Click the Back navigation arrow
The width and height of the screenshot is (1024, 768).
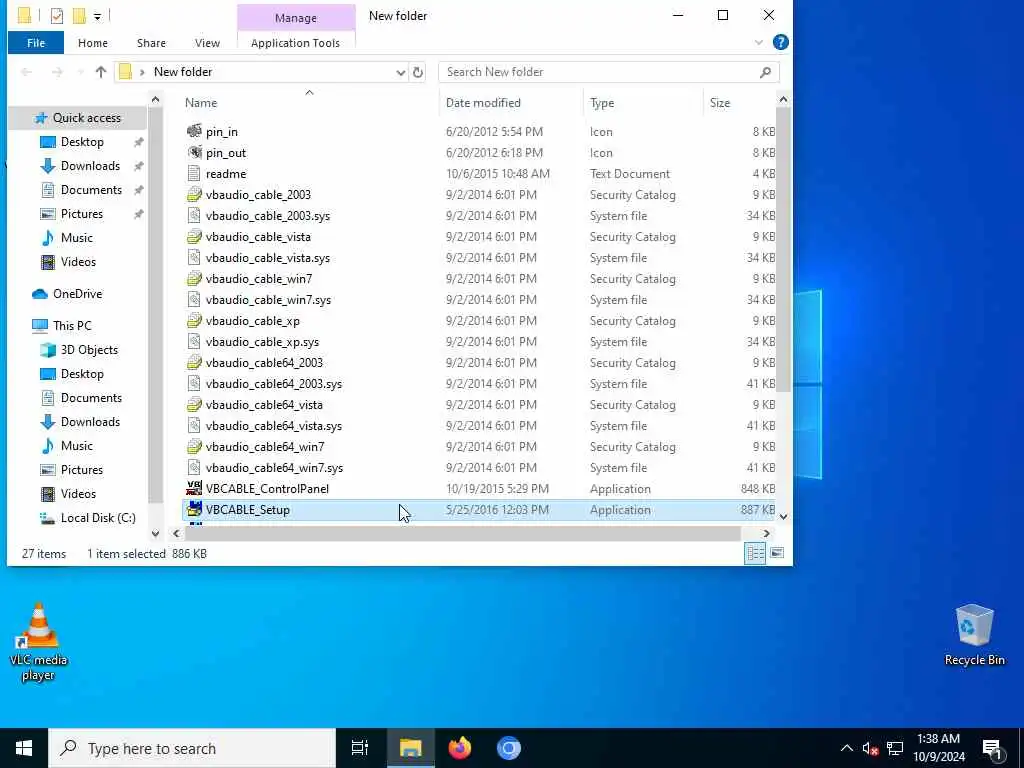click(x=27, y=72)
